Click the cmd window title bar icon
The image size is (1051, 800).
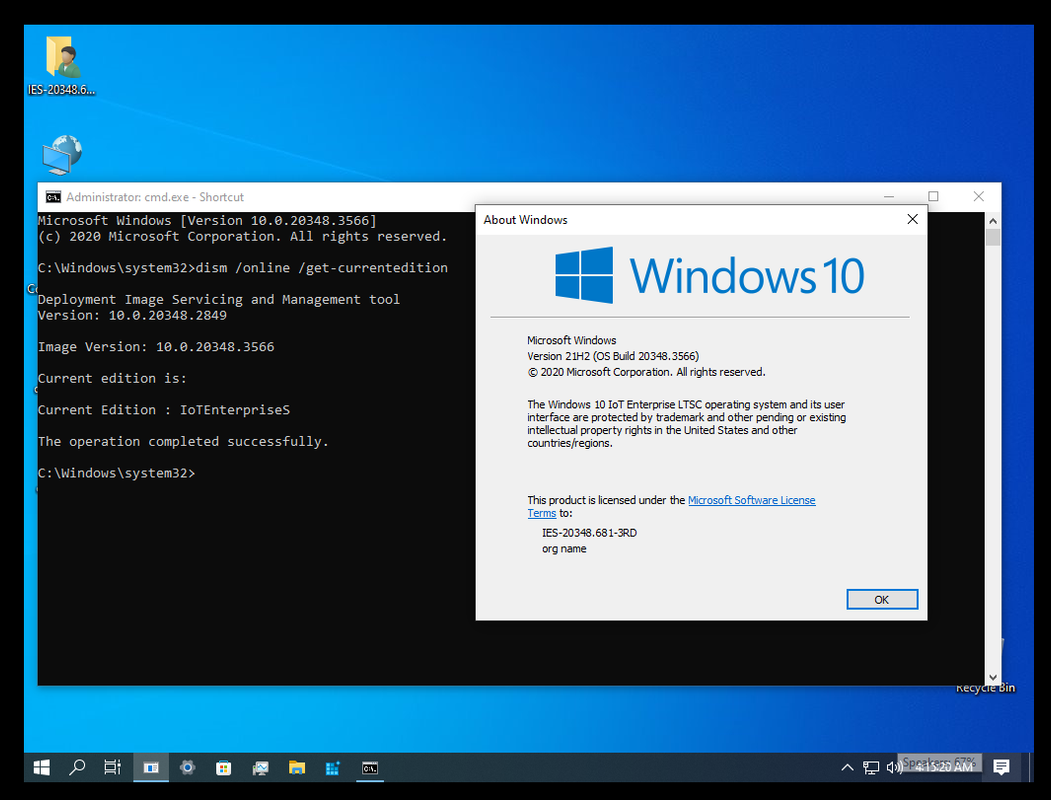pos(53,197)
